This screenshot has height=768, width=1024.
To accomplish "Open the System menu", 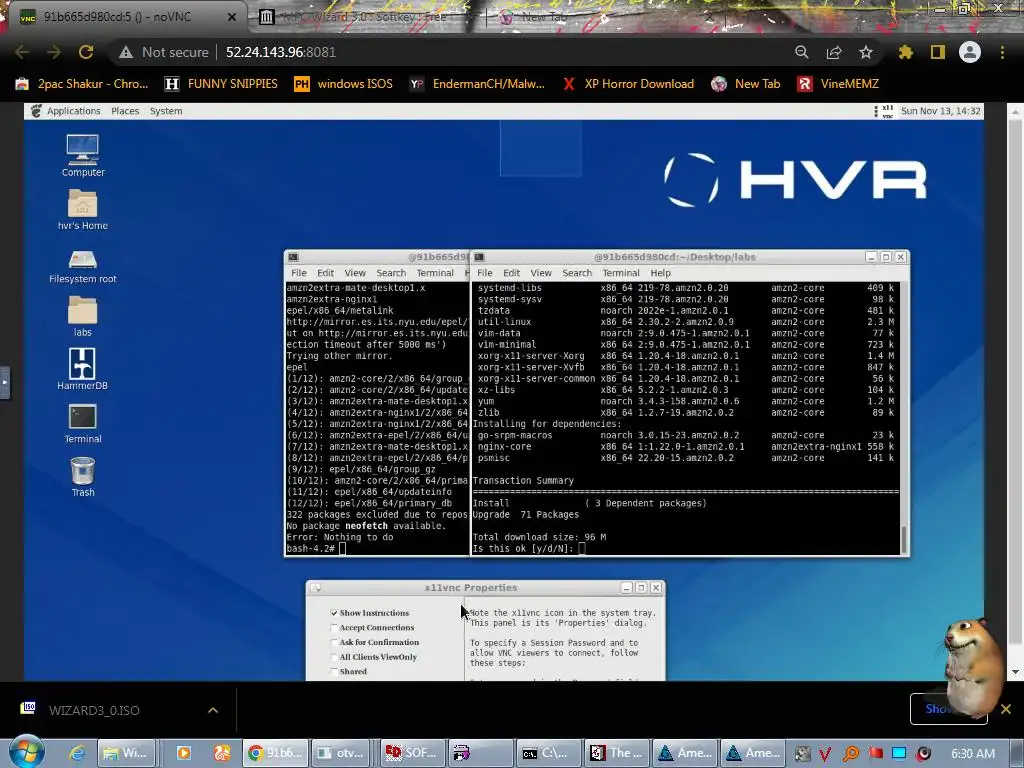I will click(166, 111).
